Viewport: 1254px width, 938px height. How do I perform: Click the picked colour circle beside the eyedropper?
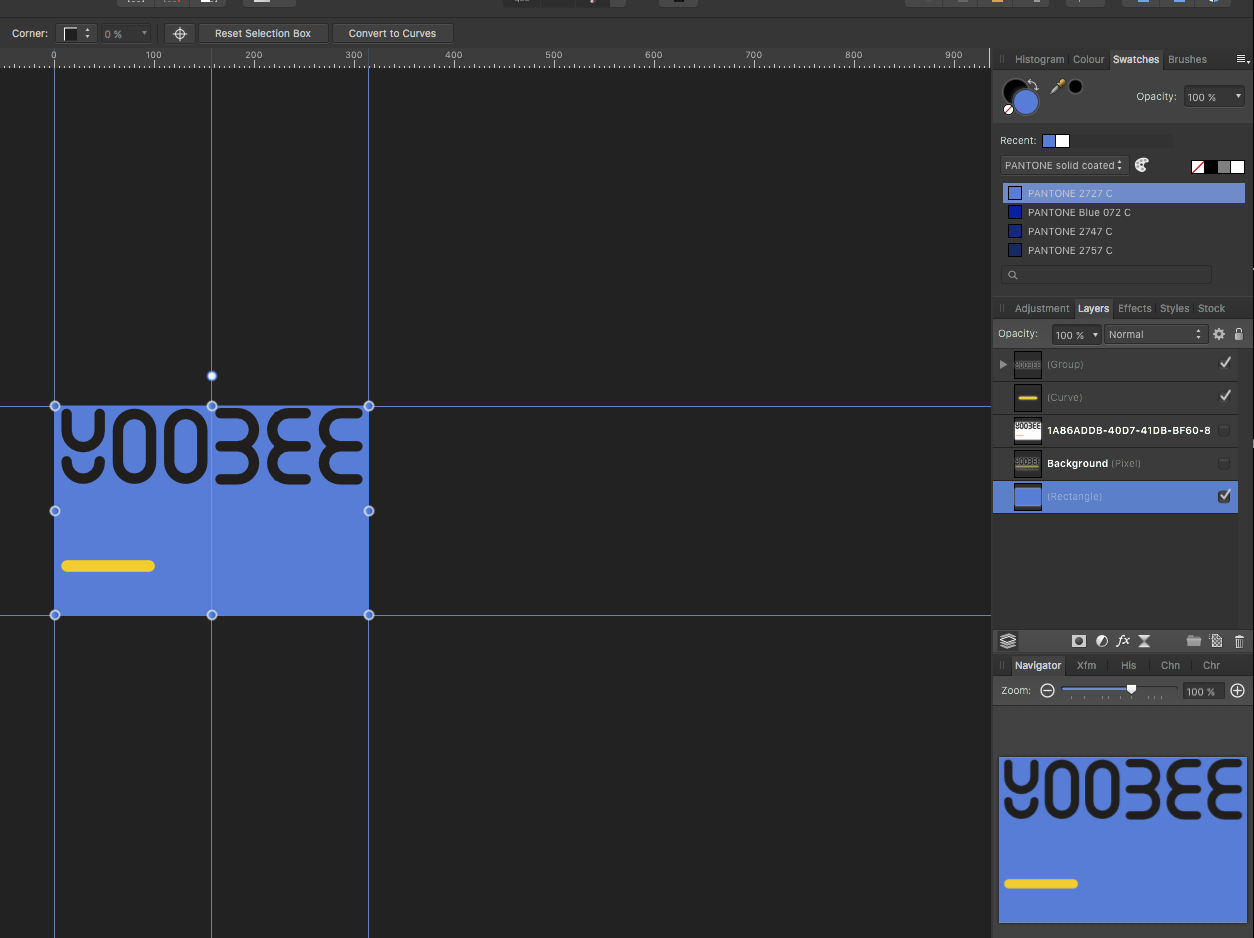pyautogui.click(x=1075, y=87)
